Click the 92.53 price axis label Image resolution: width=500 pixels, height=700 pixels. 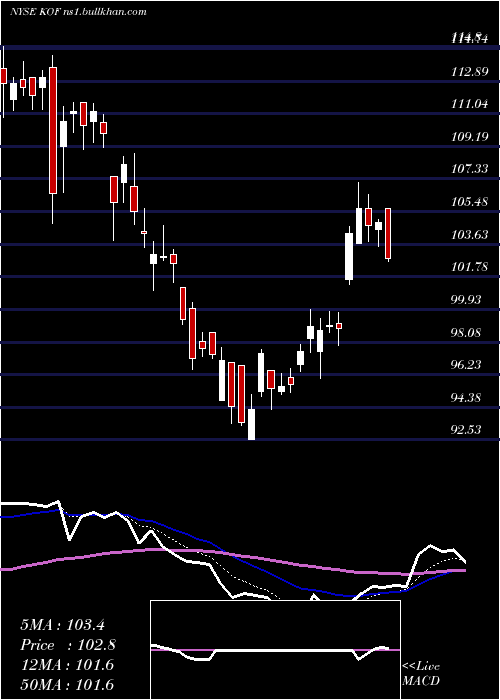click(467, 429)
